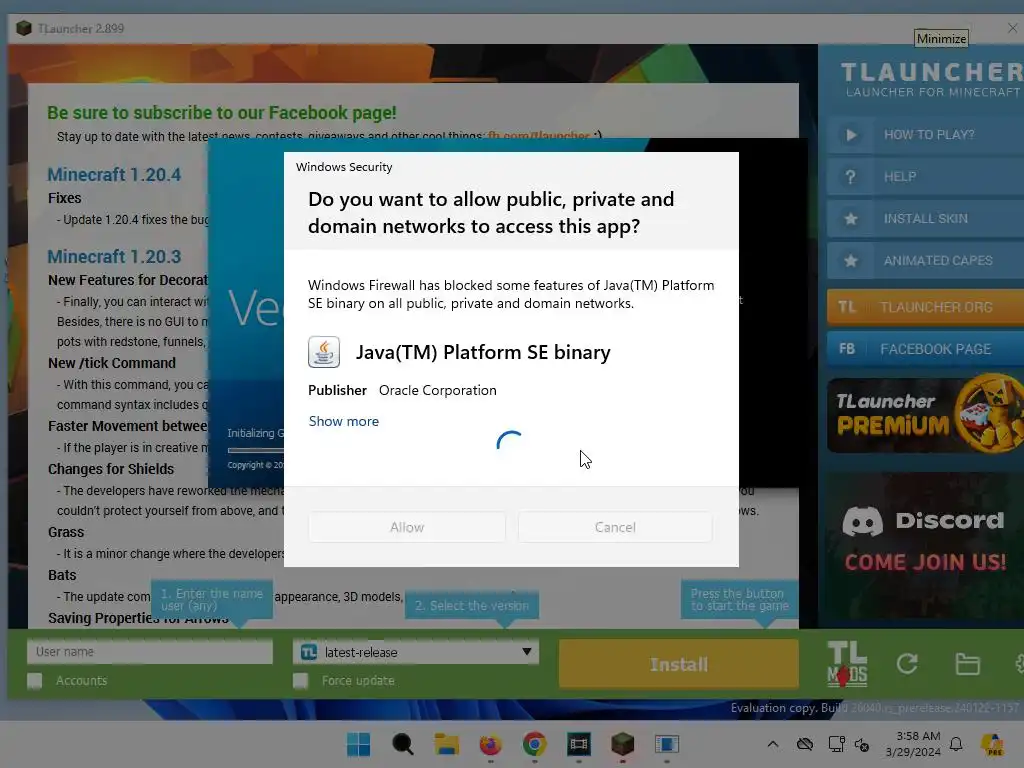Click the blue window app on taskbar

[x=667, y=744]
